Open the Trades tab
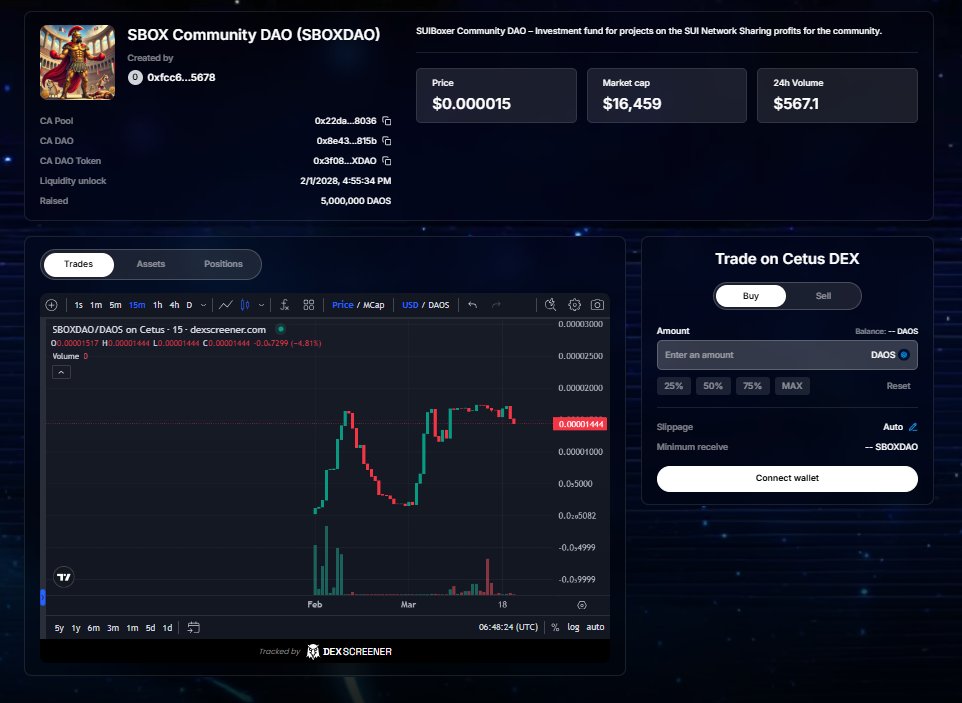This screenshot has height=703, width=962. [x=79, y=264]
